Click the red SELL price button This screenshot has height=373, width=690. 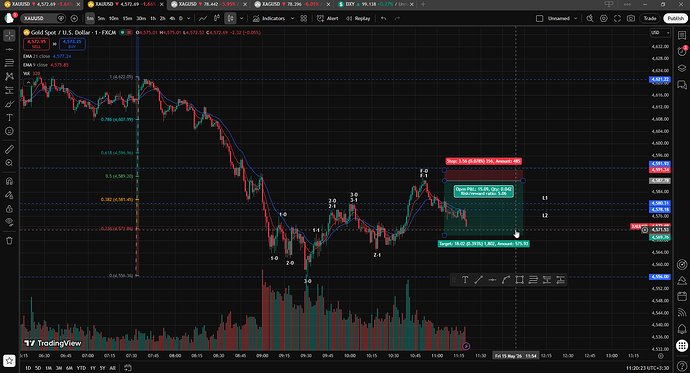coord(36,44)
